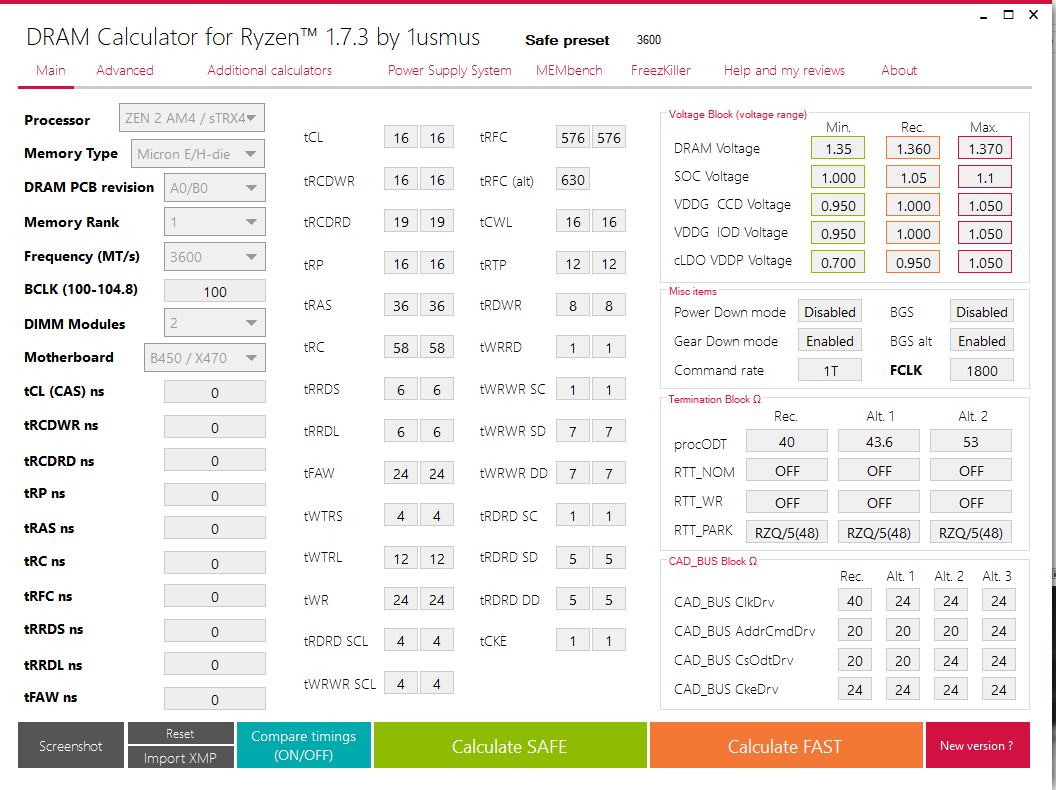
Task: Select the SOC Voltage Rec. value 1.05
Action: (x=913, y=177)
